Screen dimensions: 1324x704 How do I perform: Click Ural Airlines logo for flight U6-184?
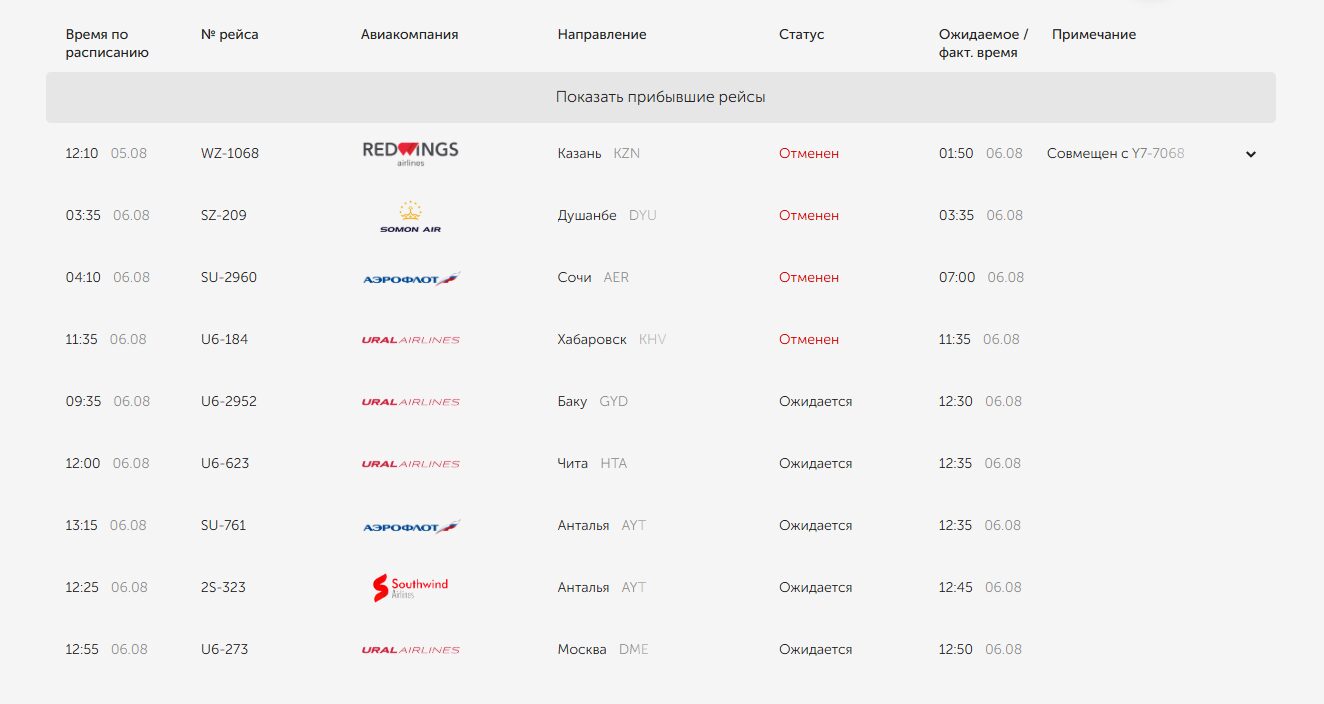410,340
